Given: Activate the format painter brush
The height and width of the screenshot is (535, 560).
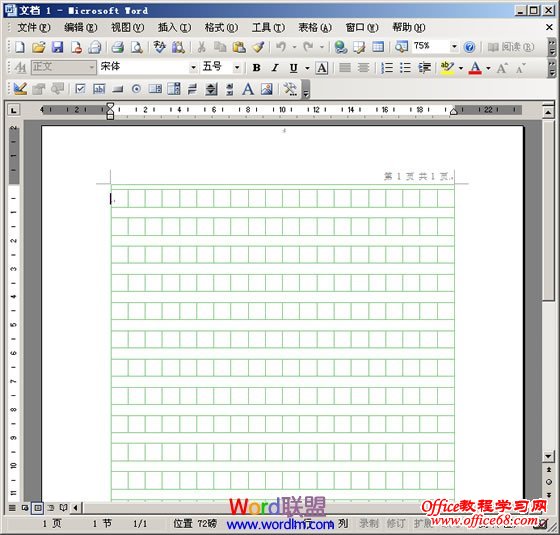Looking at the screenshot, I should pos(258,47).
